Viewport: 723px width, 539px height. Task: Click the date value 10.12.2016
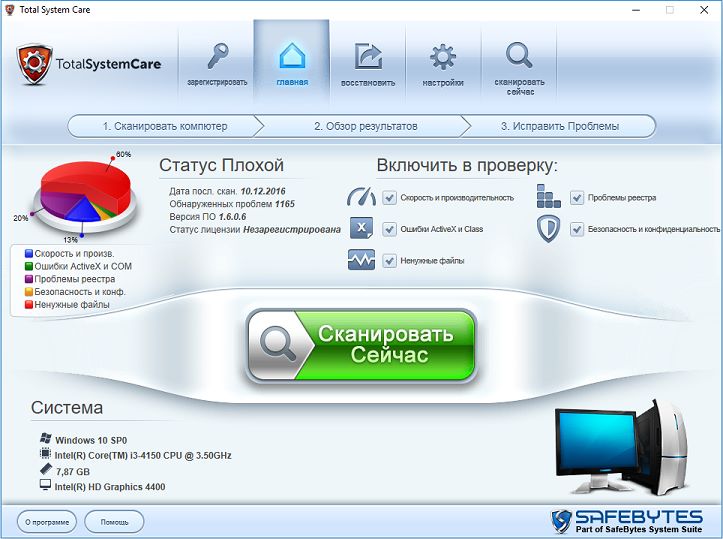[263, 191]
